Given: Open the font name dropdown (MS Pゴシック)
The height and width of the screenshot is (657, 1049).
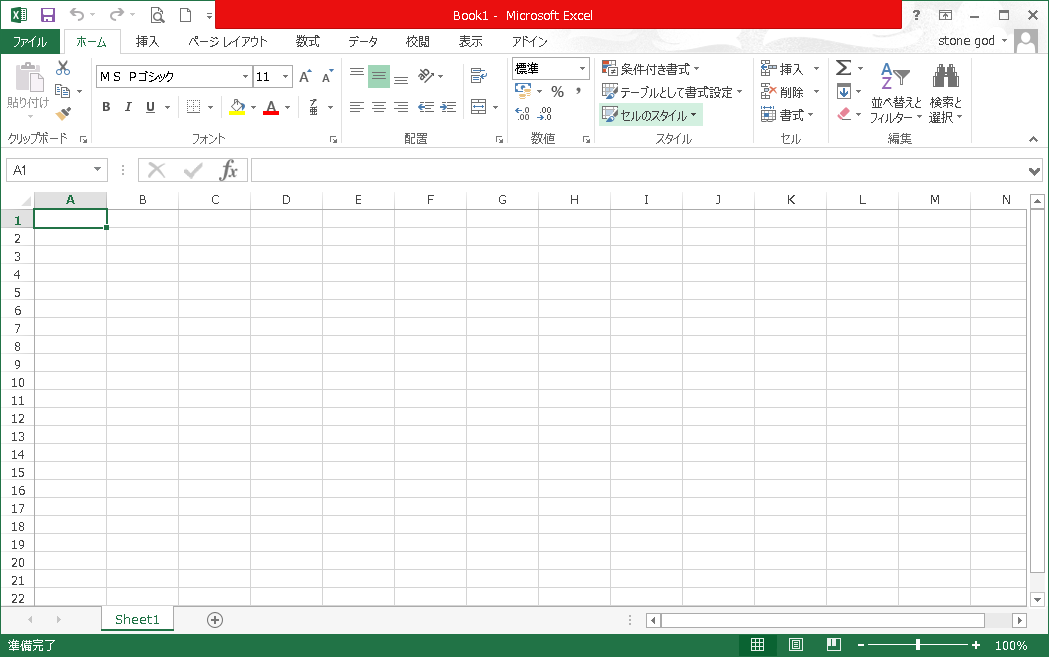Looking at the screenshot, I should 245,76.
